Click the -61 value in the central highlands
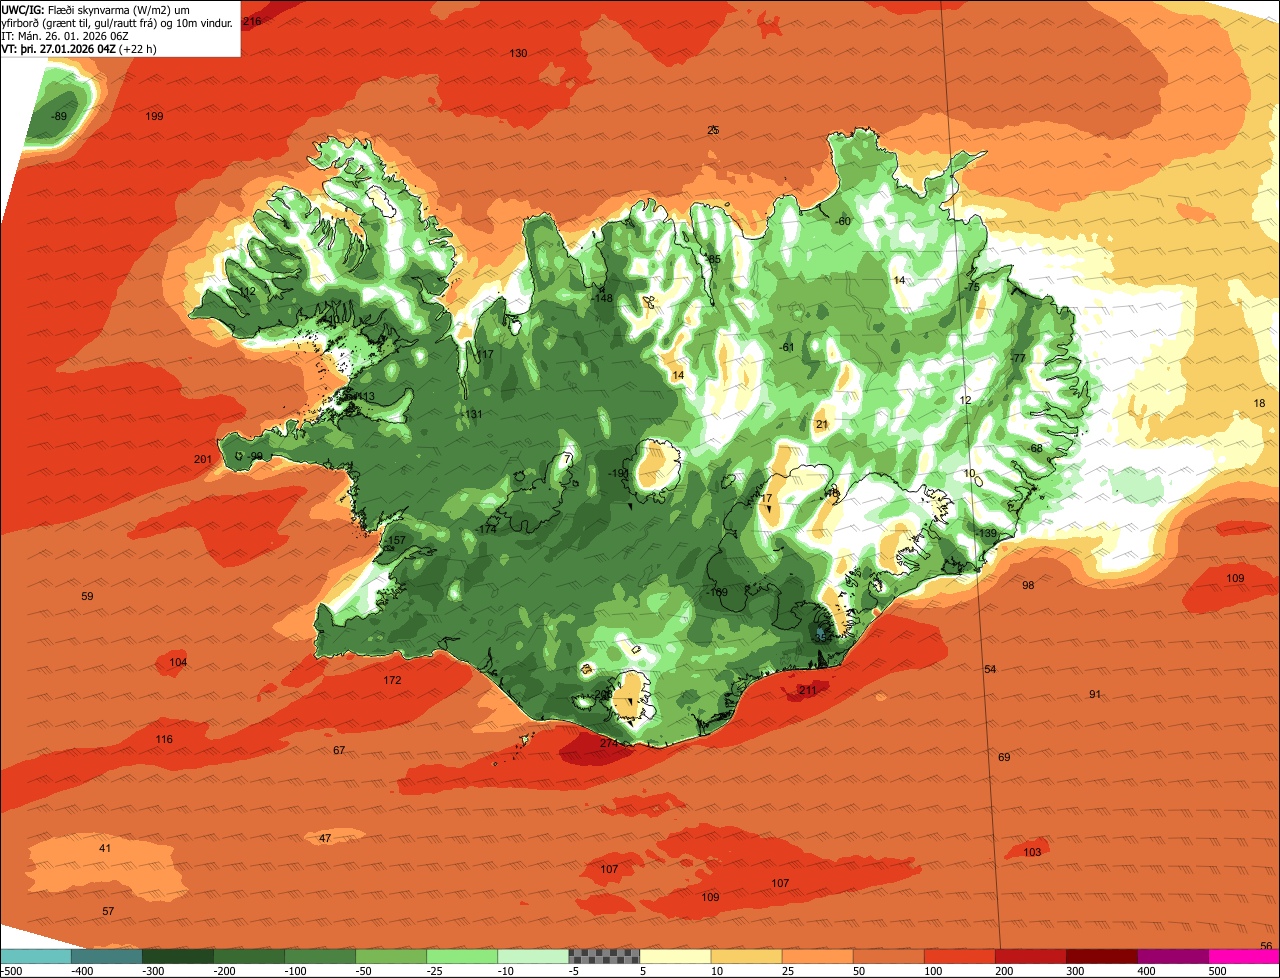This screenshot has height=978, width=1280. [x=786, y=347]
